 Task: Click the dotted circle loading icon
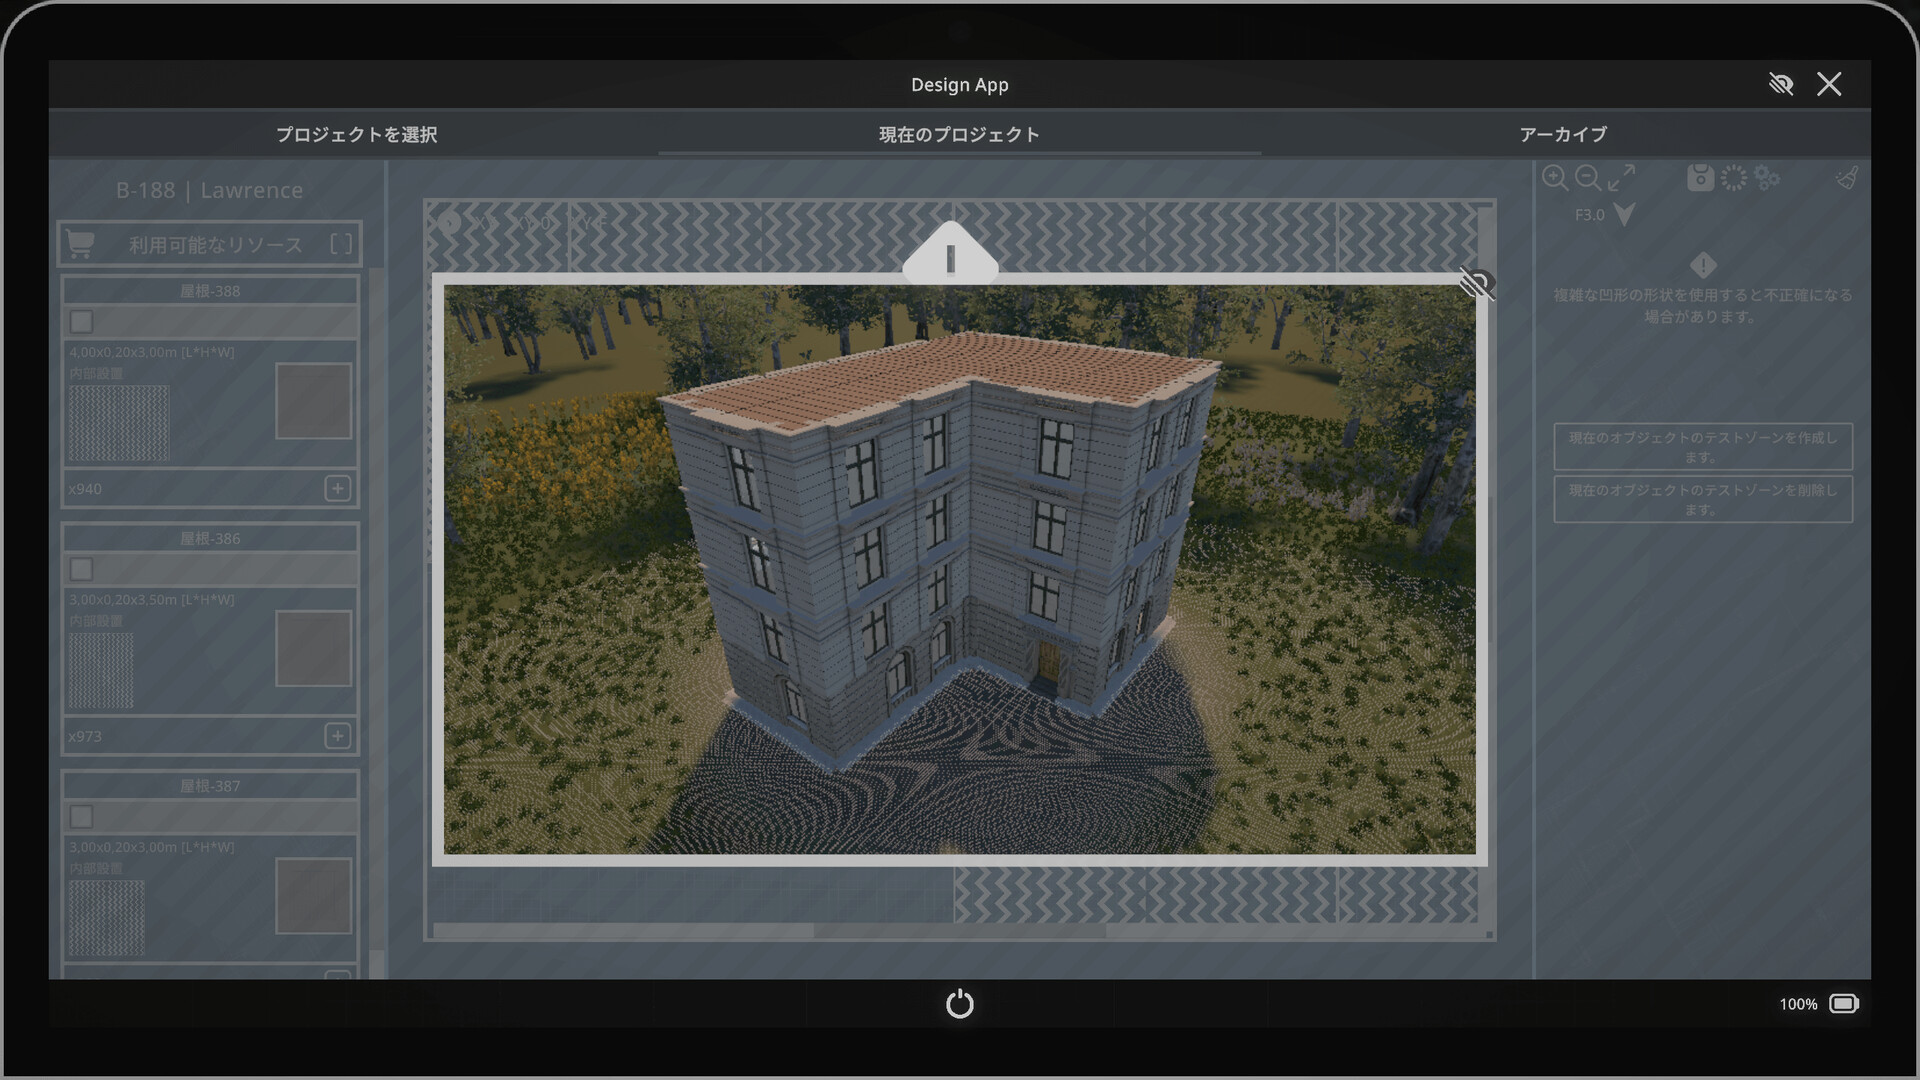pos(1734,178)
